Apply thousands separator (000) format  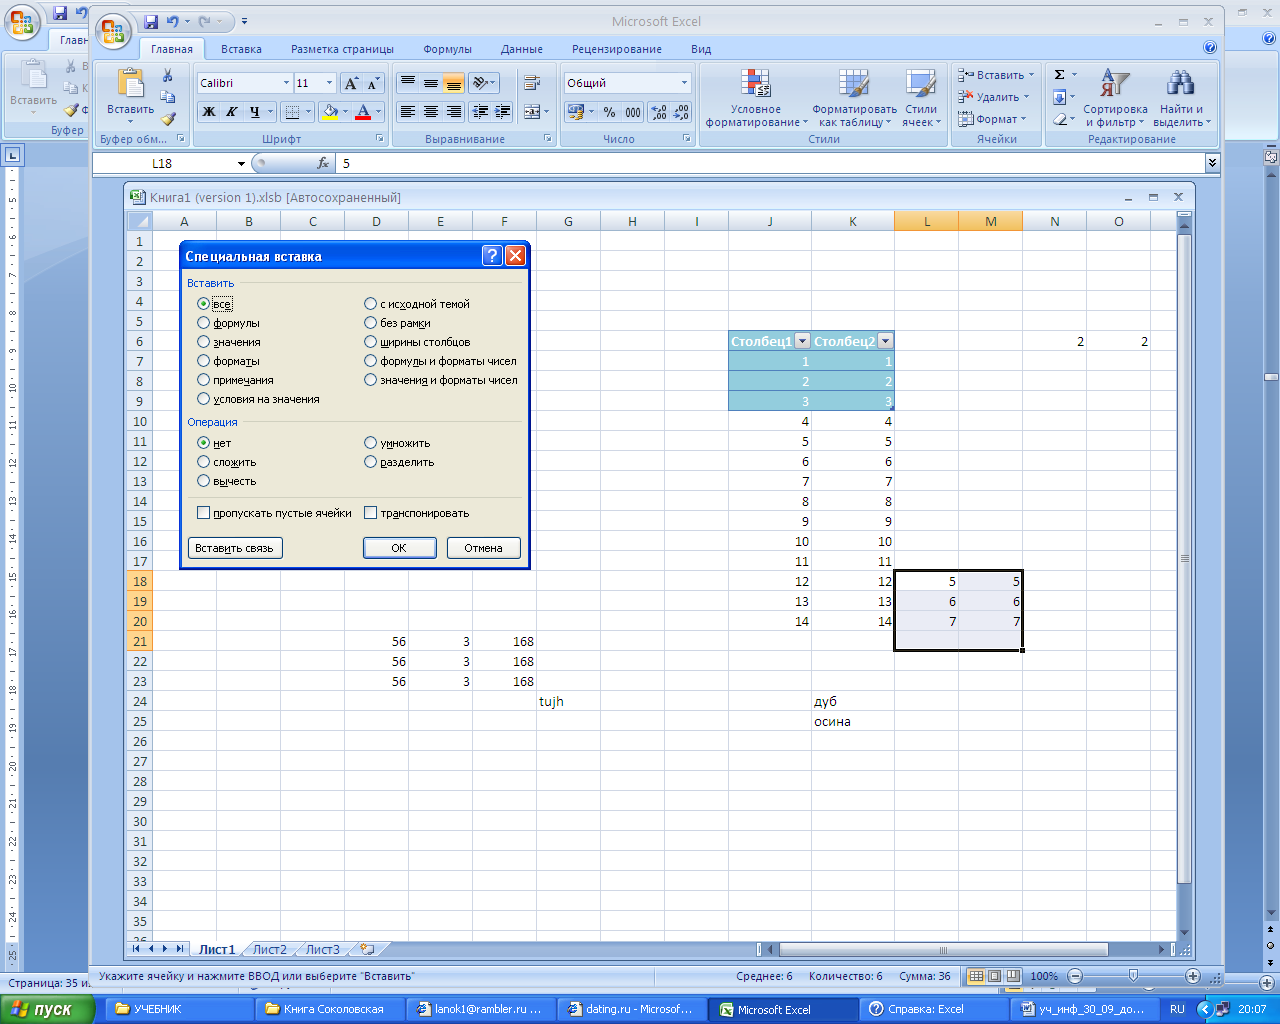click(x=633, y=112)
